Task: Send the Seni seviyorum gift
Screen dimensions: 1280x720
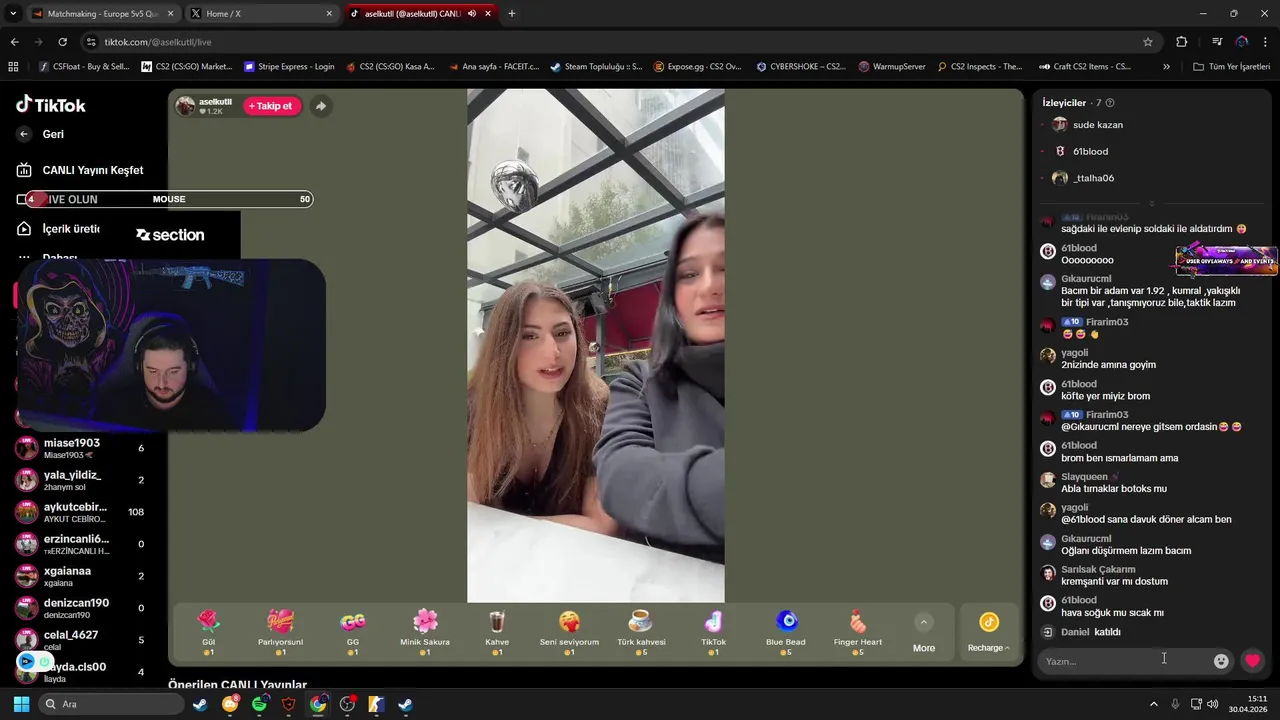Action: click(x=569, y=632)
